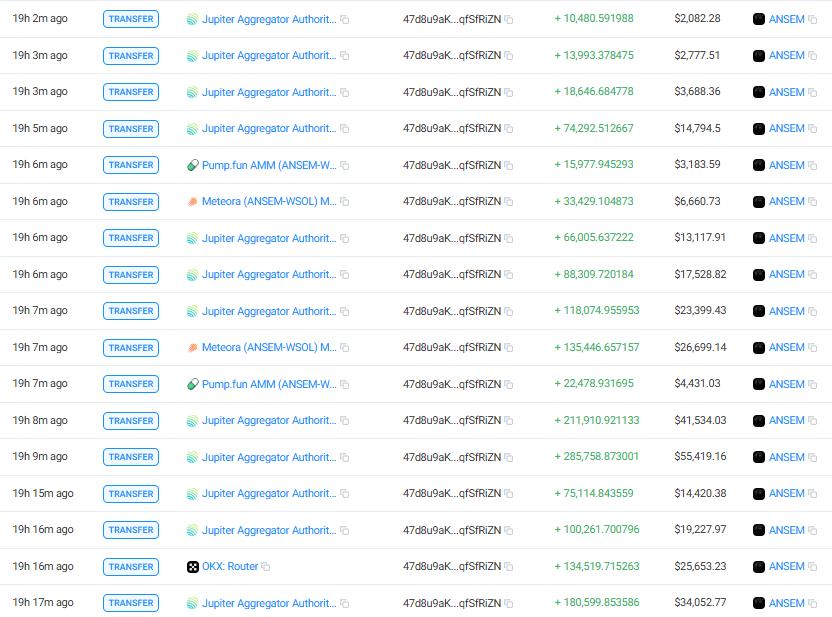Click ANSEM token logo in $55,419.16 row
This screenshot has width=832, height=617.
[759, 457]
